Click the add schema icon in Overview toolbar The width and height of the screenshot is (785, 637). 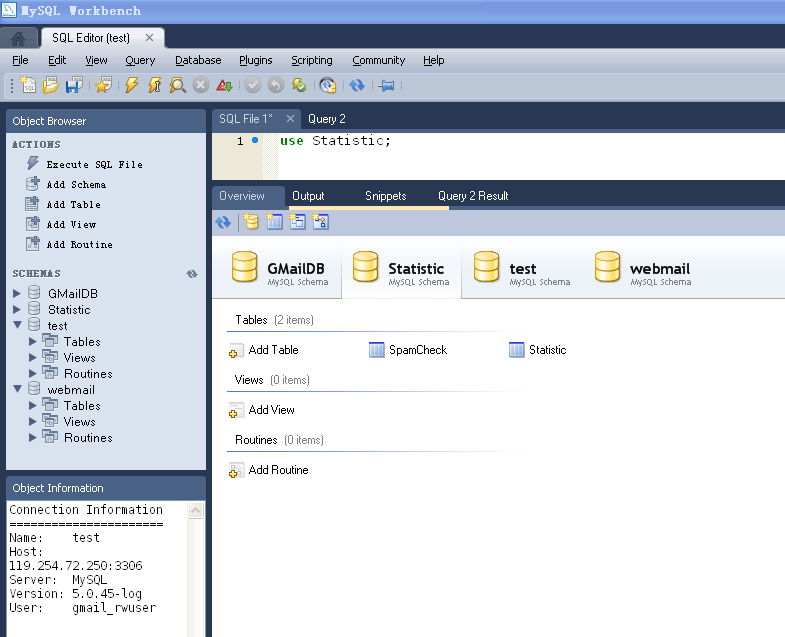251,222
